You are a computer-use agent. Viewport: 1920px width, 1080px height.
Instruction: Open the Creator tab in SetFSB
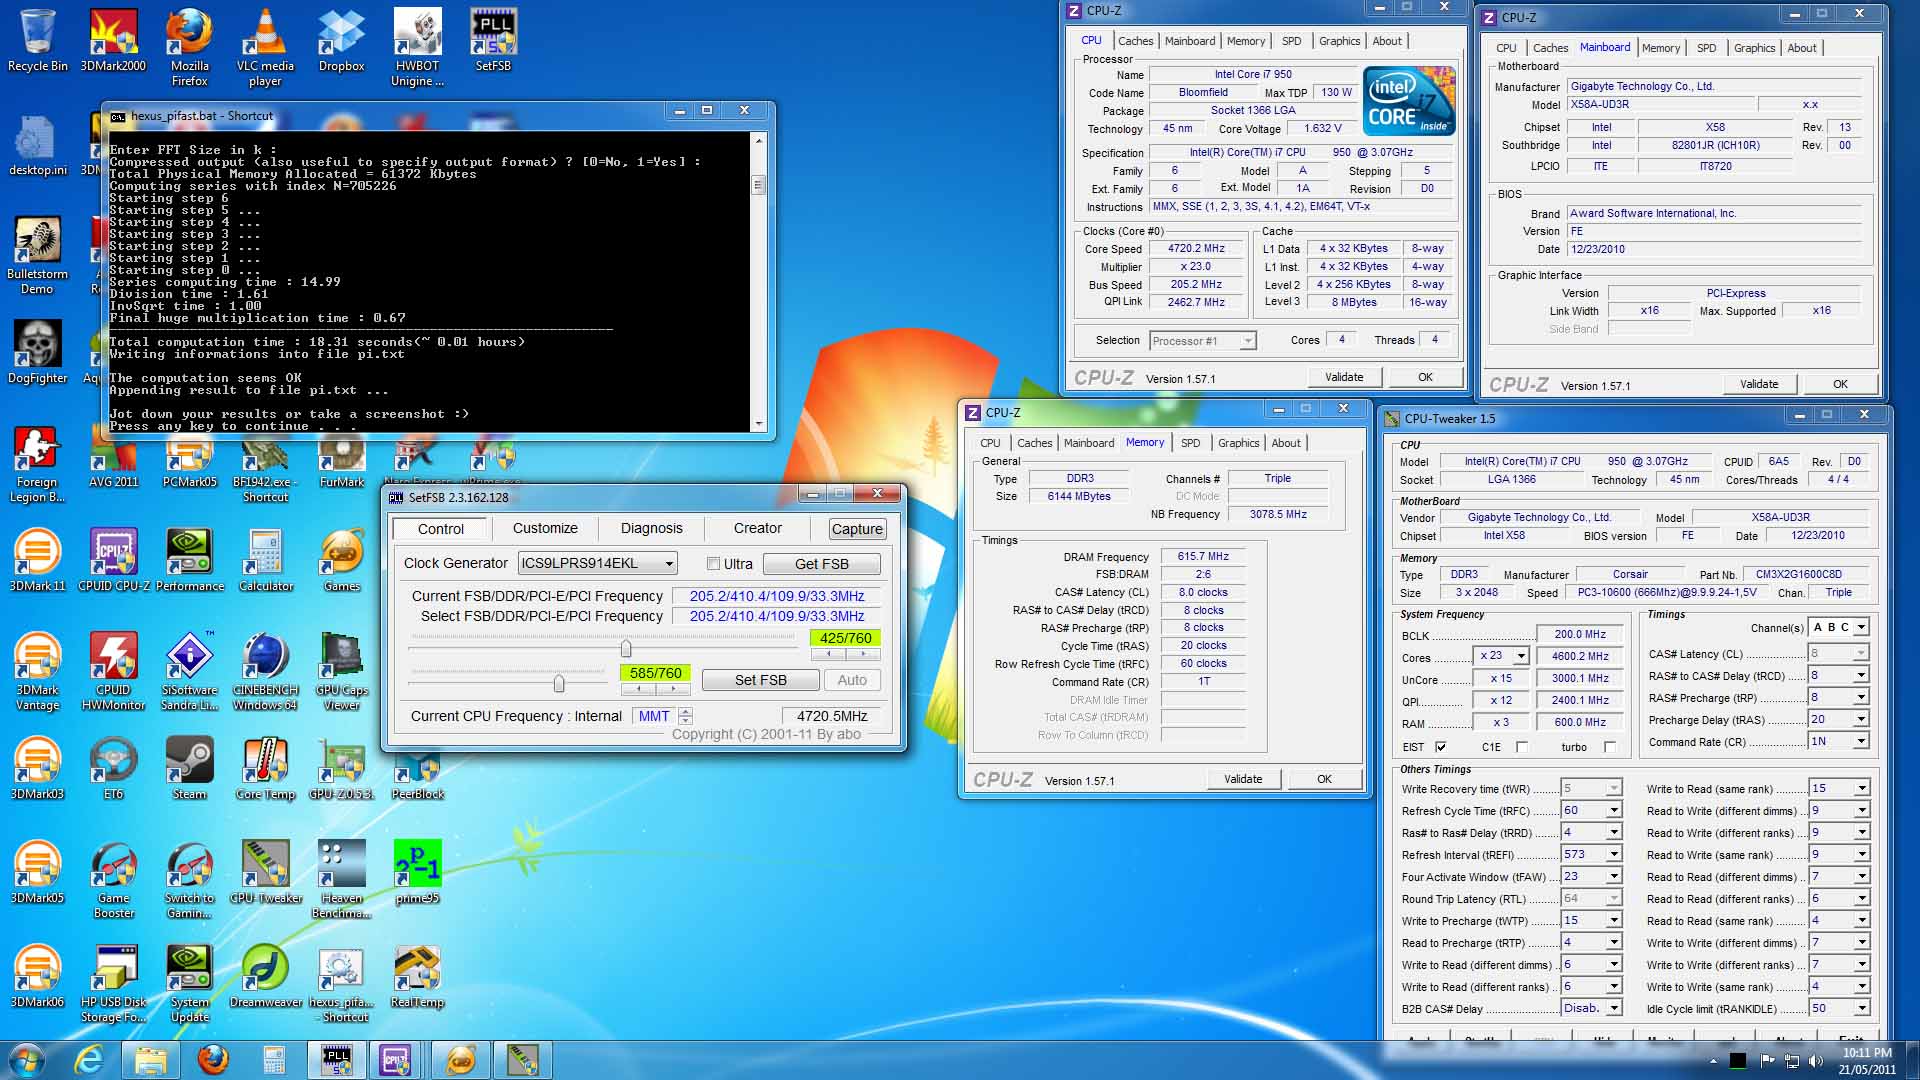point(758,528)
